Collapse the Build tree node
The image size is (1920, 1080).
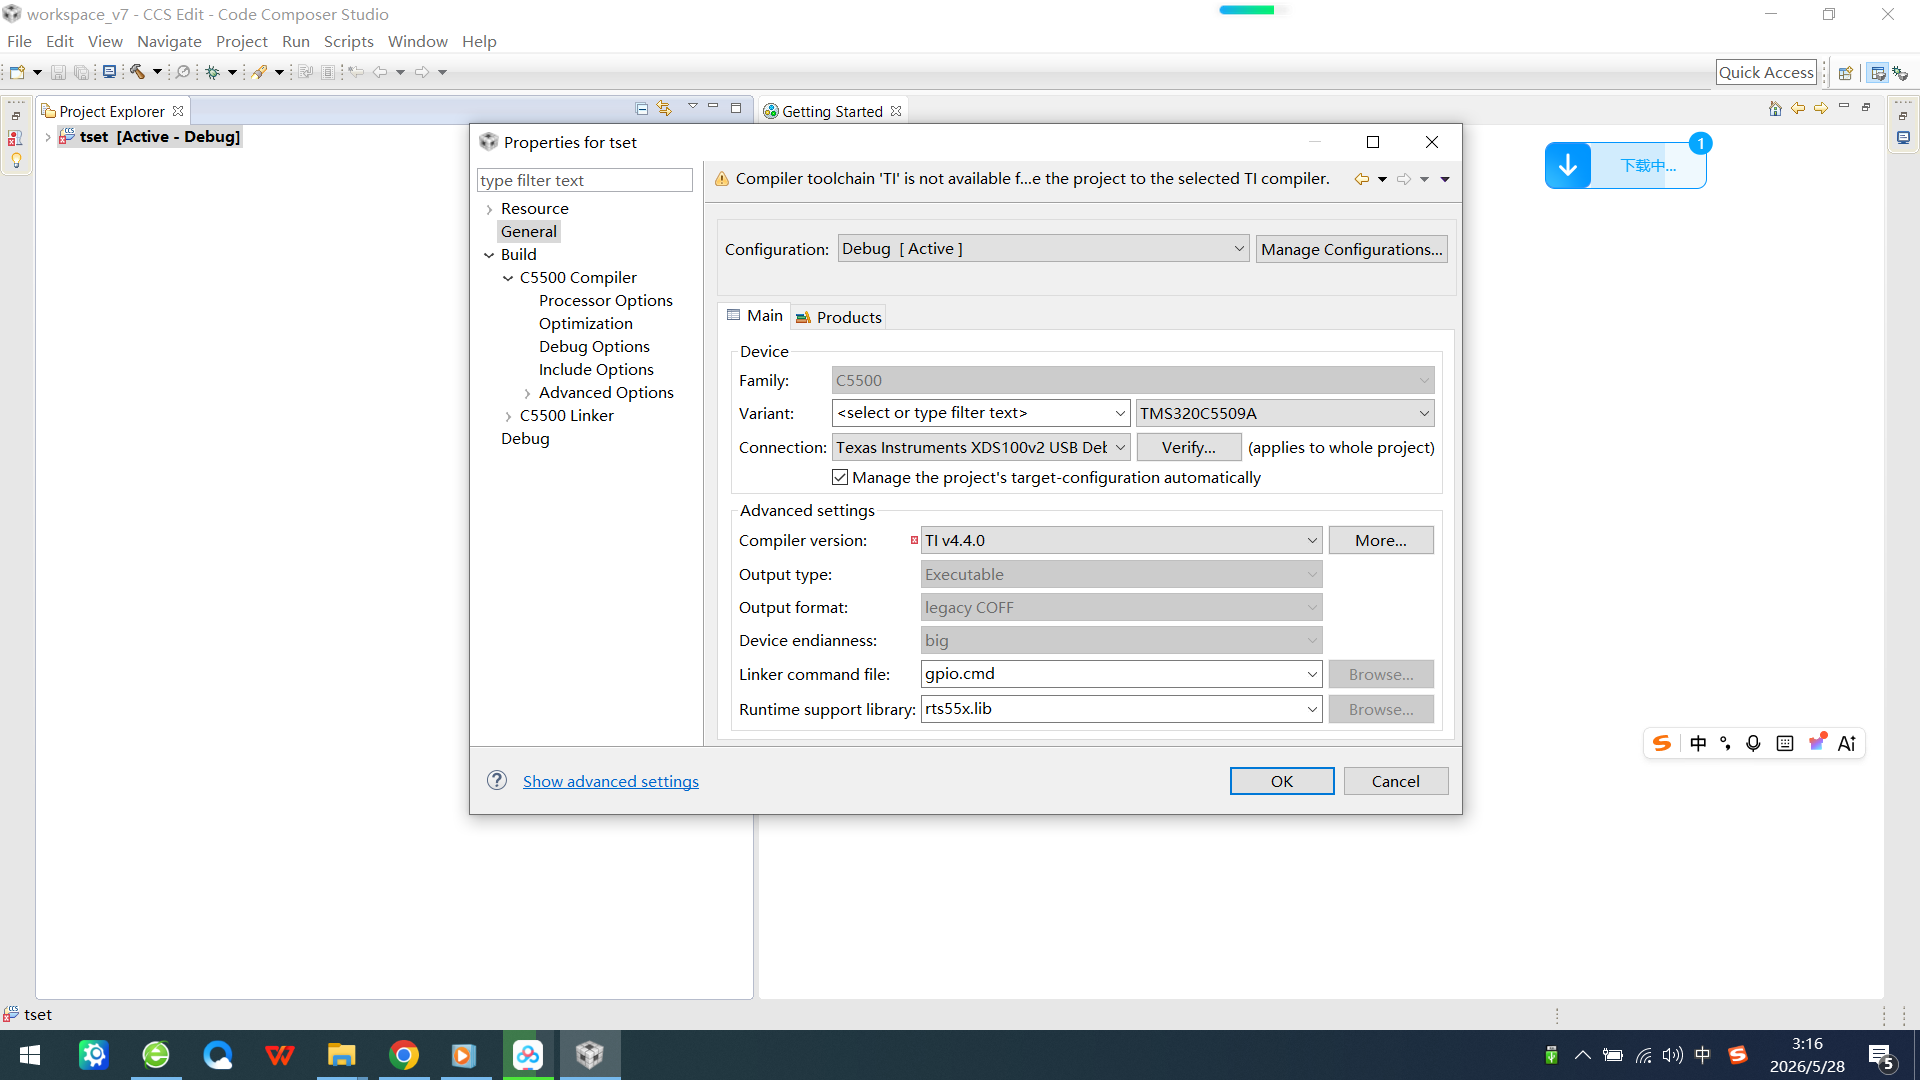click(x=489, y=255)
